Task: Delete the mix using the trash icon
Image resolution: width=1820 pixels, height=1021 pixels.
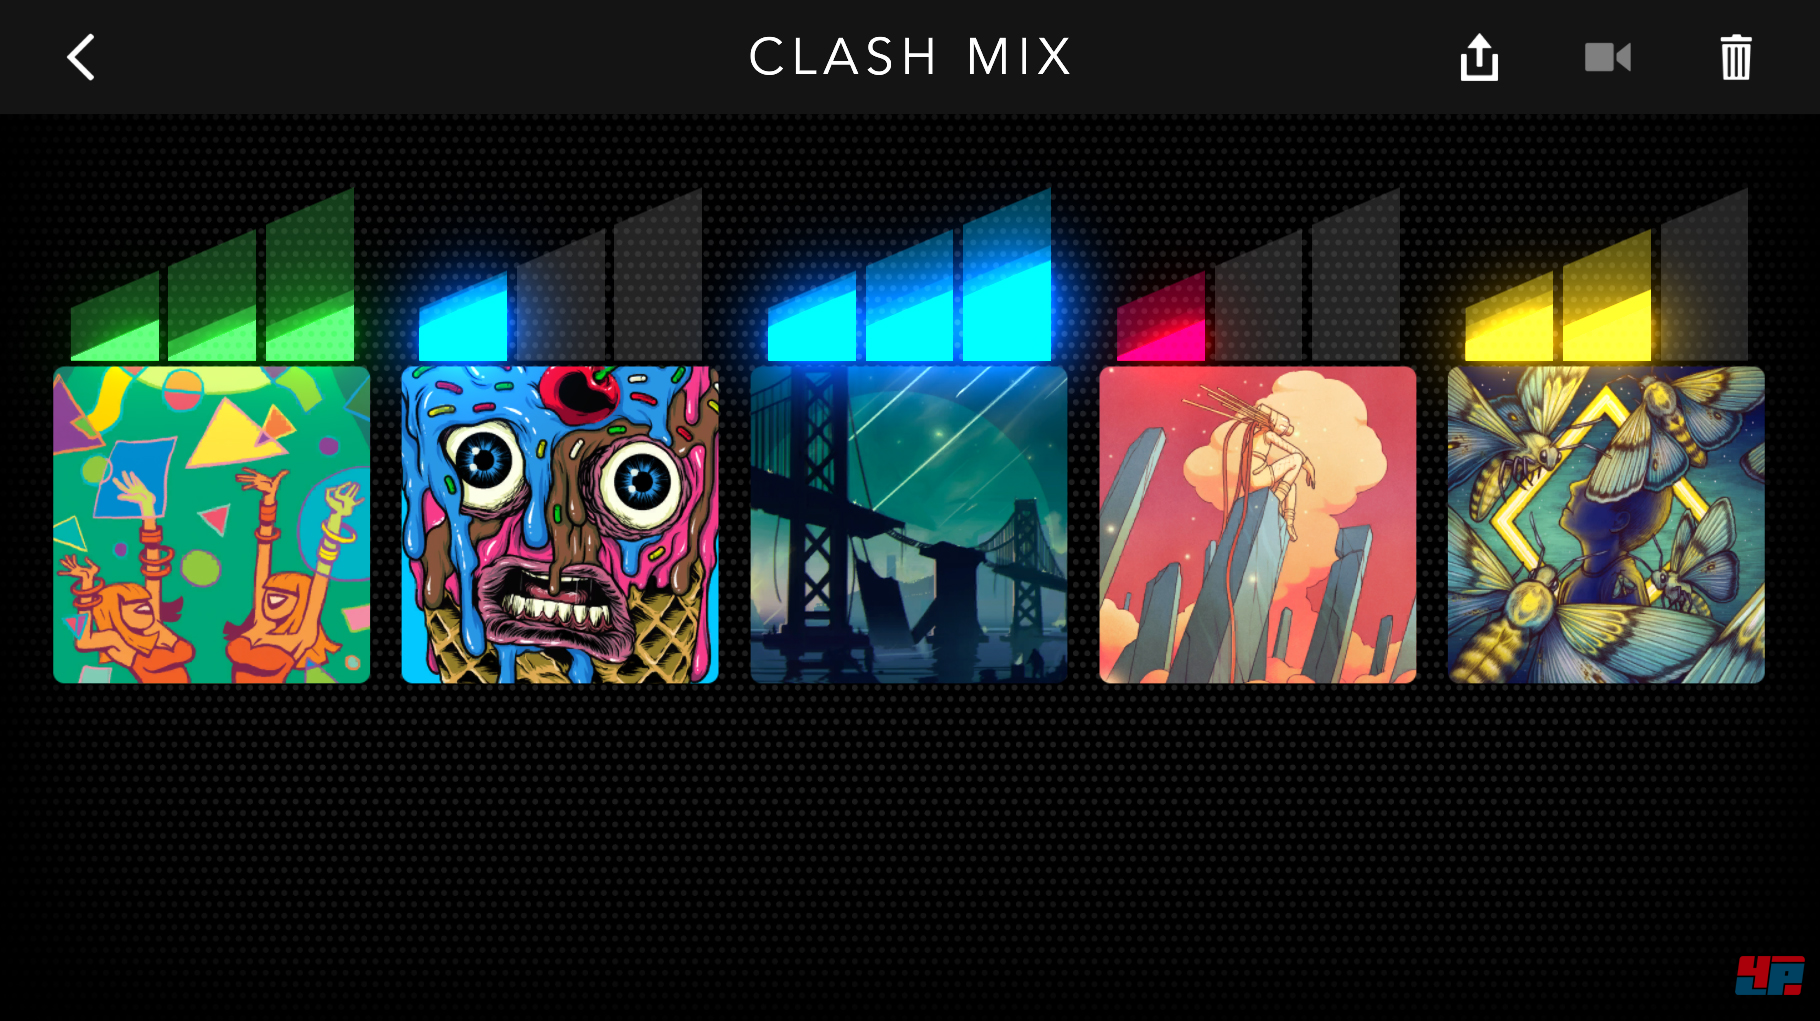Action: coord(1736,57)
